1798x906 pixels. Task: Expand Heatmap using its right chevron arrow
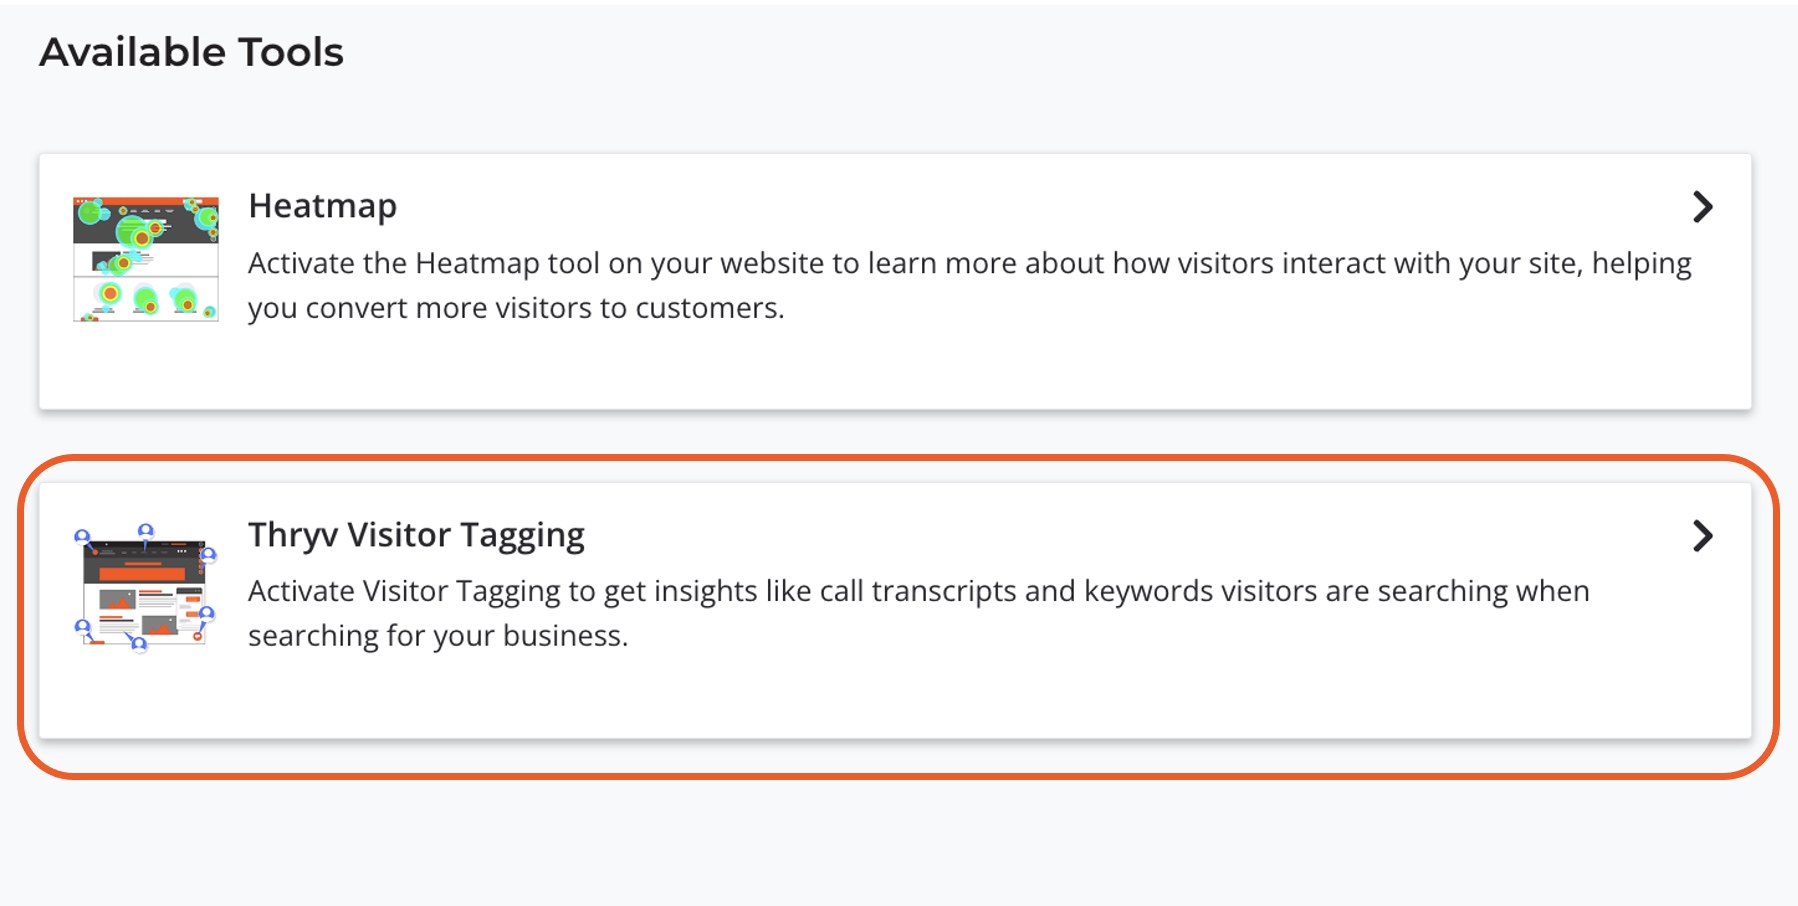click(x=1702, y=207)
